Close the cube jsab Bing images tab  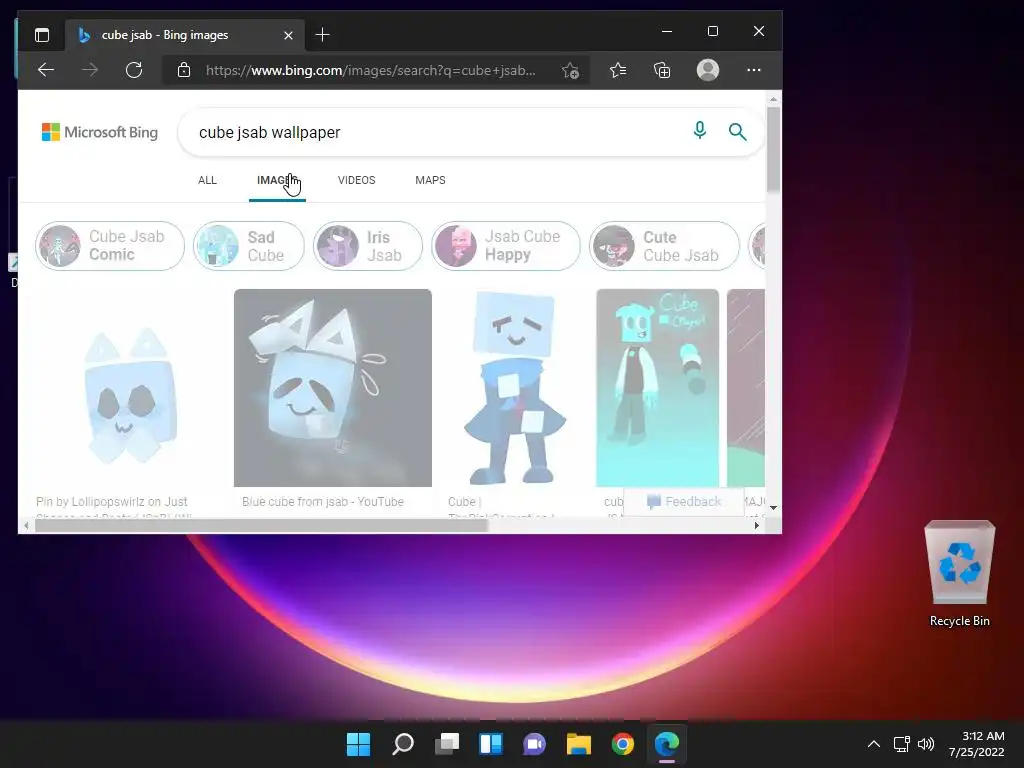click(288, 35)
